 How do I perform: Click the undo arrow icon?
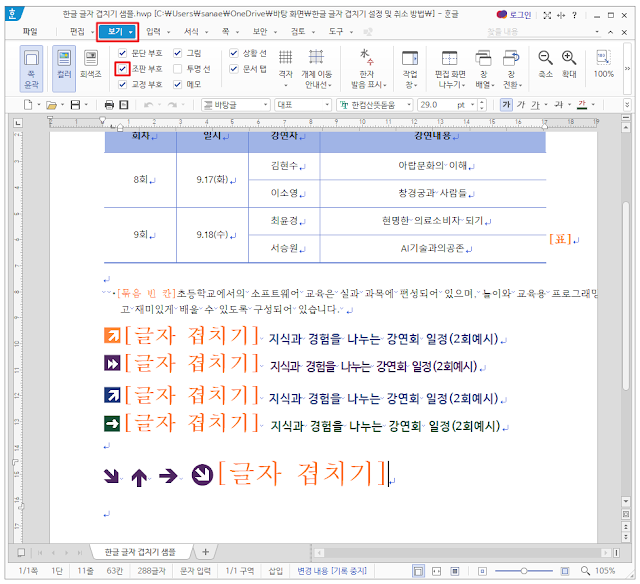[149, 105]
